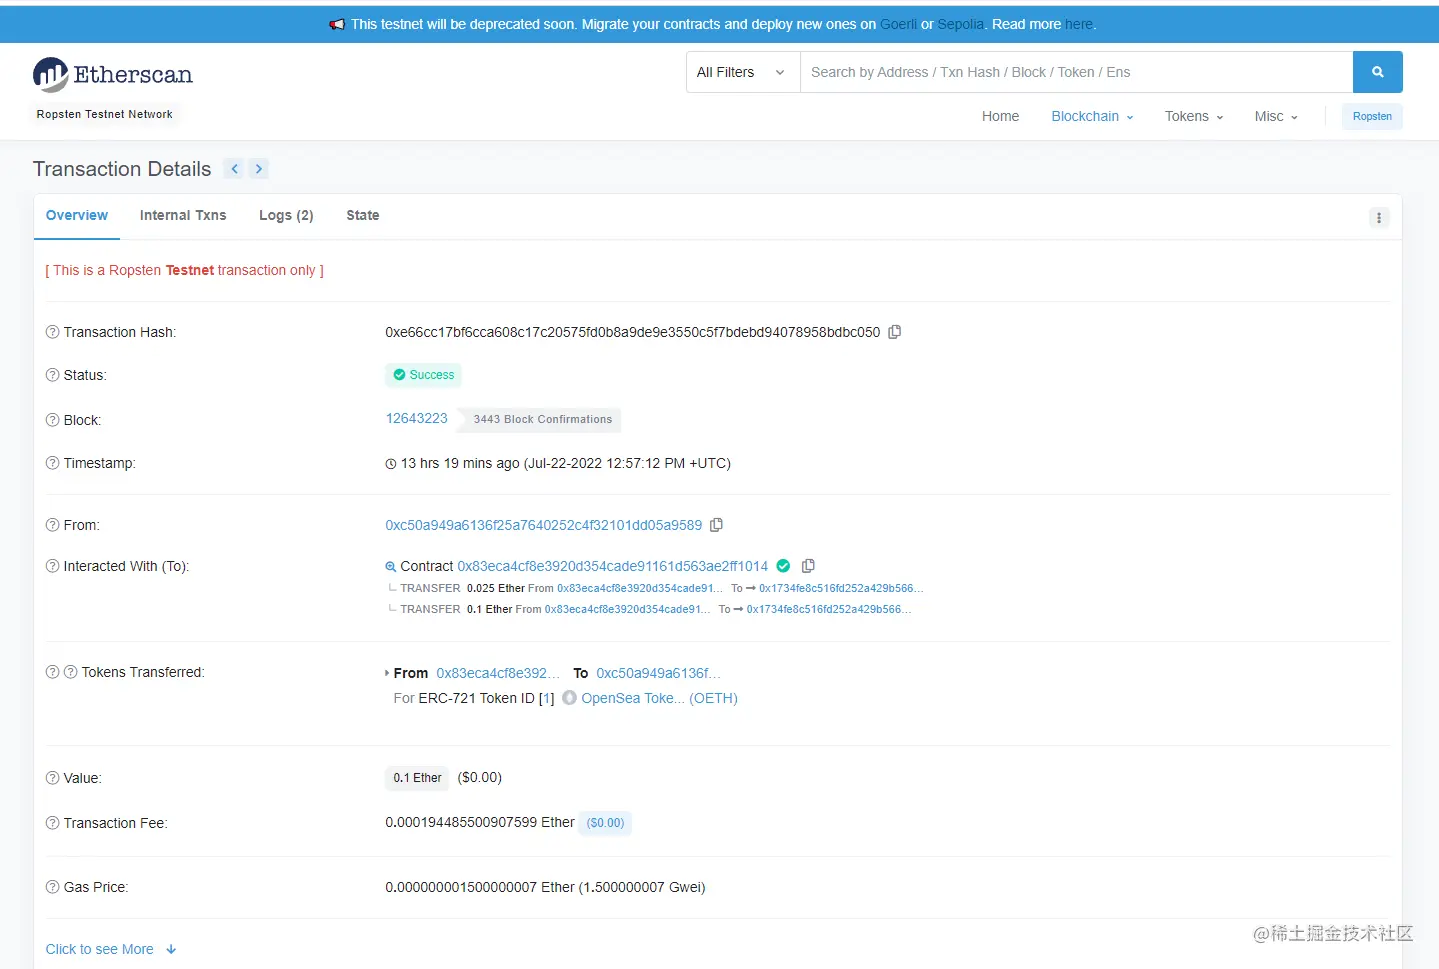The height and width of the screenshot is (969, 1439).
Task: Expand the Misc menu
Action: (1276, 116)
